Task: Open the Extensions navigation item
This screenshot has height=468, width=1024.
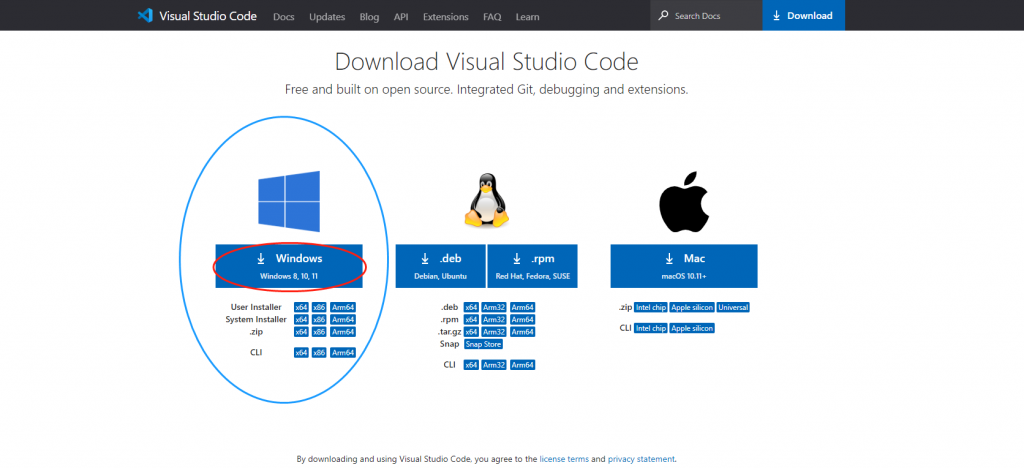Action: (445, 16)
